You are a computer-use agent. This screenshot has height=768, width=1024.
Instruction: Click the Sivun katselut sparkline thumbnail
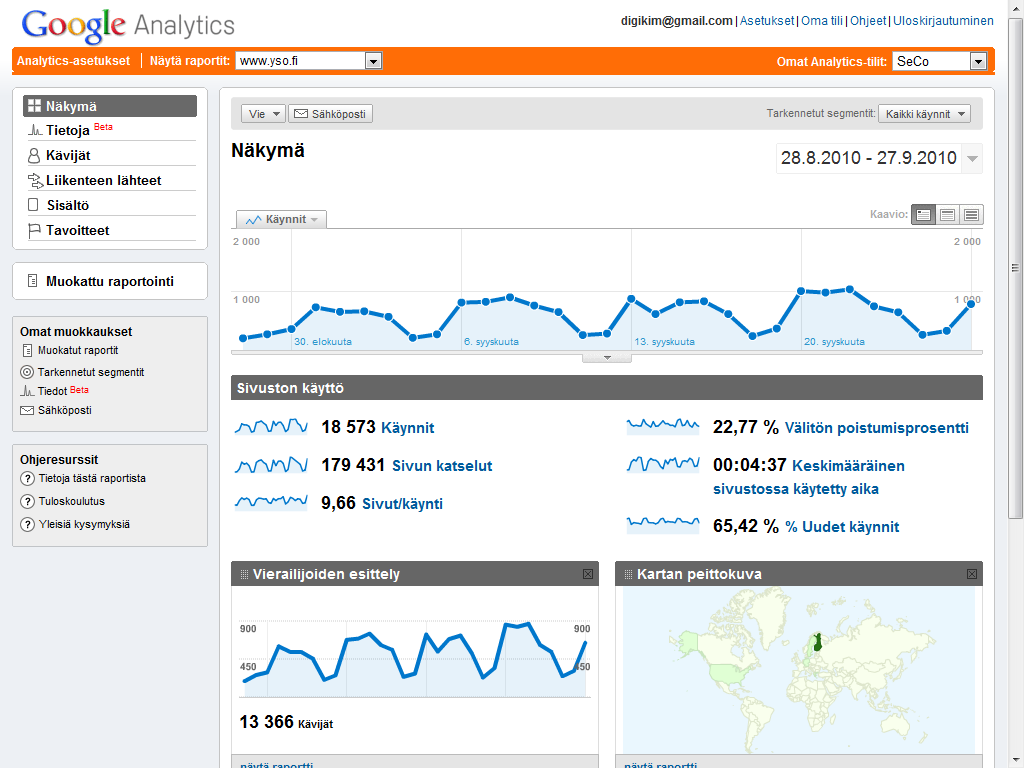tap(271, 464)
